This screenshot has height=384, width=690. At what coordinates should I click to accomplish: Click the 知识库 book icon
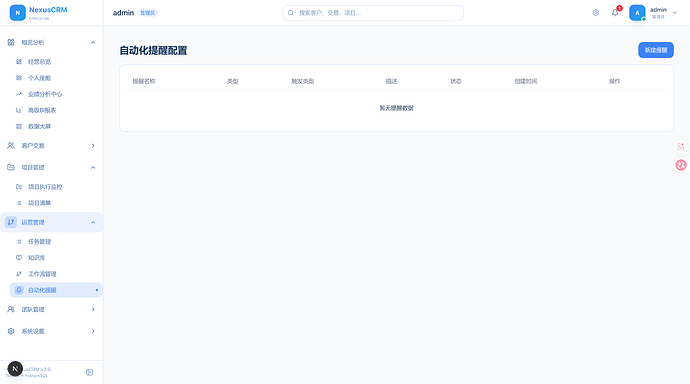pos(19,258)
